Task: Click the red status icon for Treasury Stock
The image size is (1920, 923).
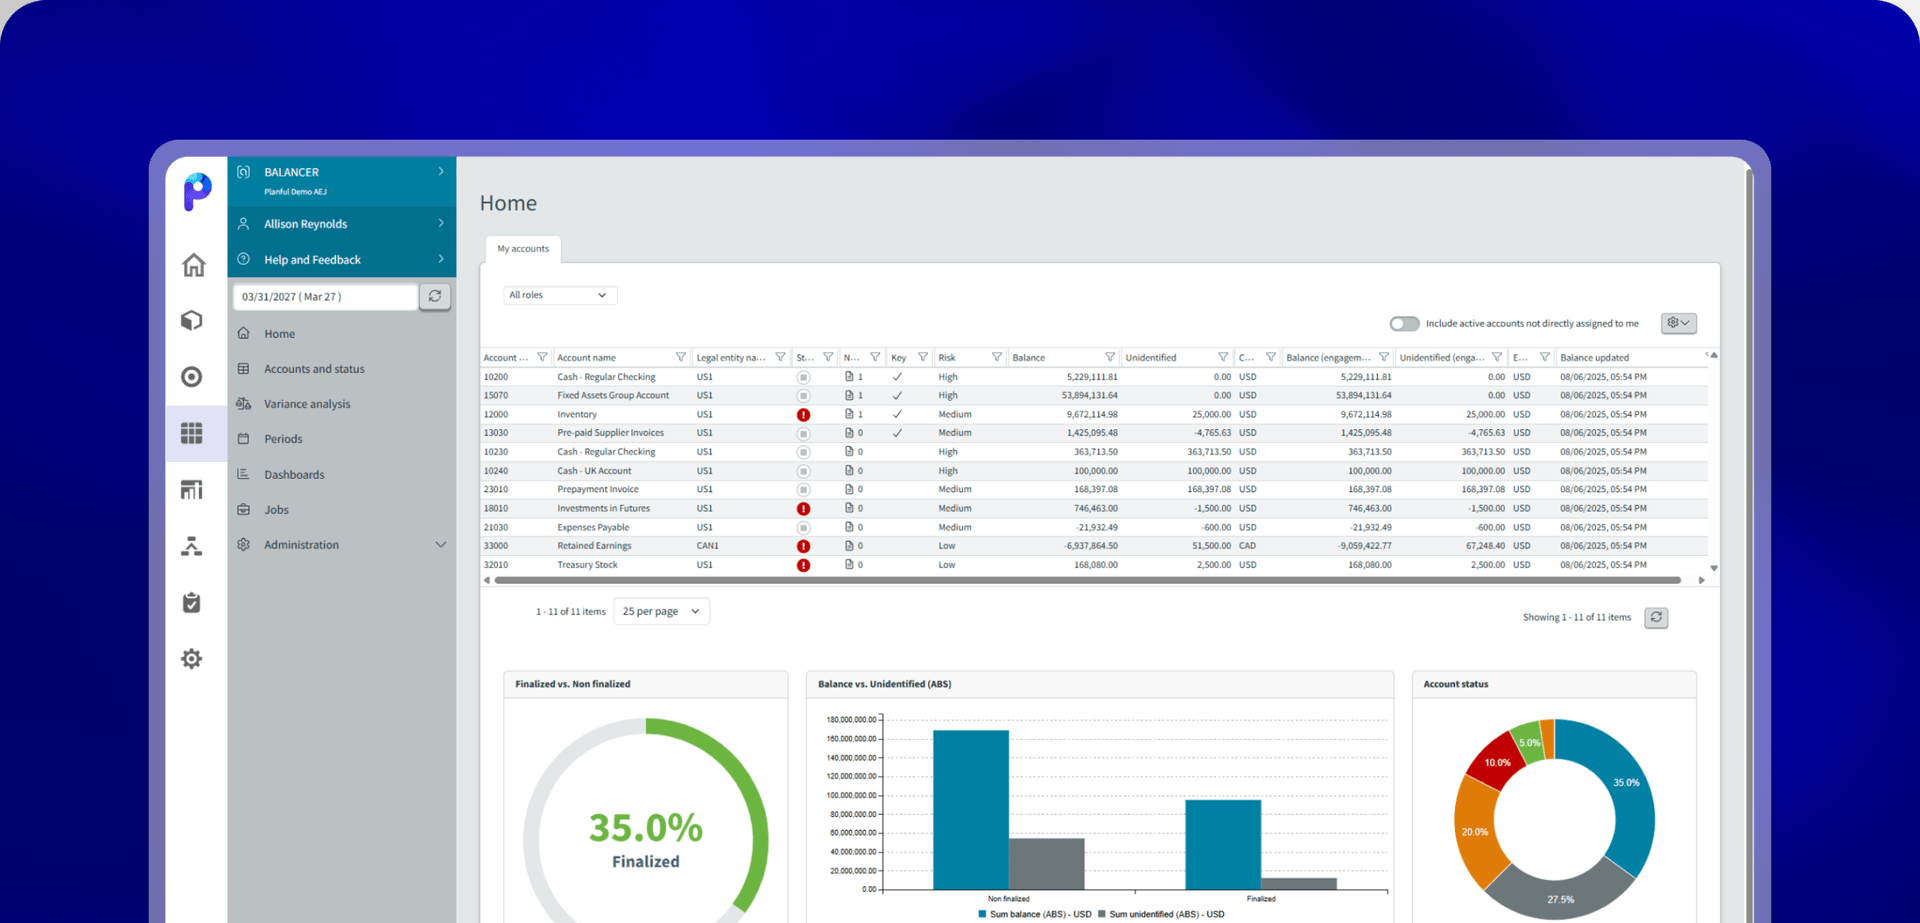Action: 803,565
